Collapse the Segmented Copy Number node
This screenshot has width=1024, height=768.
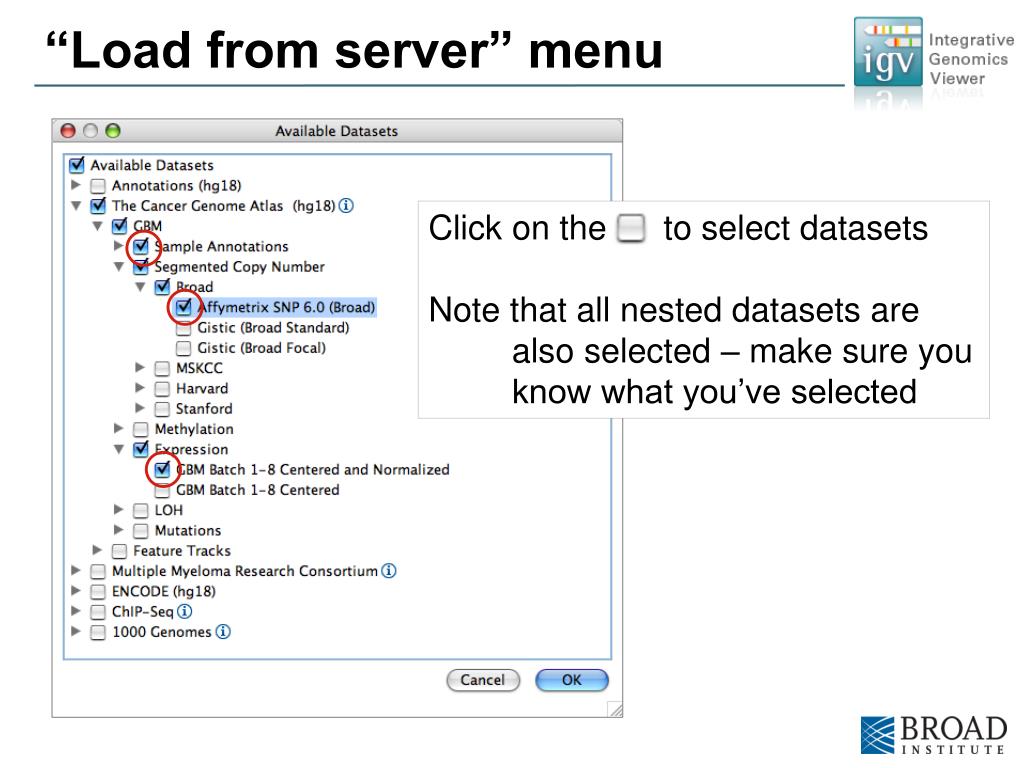[x=119, y=266]
